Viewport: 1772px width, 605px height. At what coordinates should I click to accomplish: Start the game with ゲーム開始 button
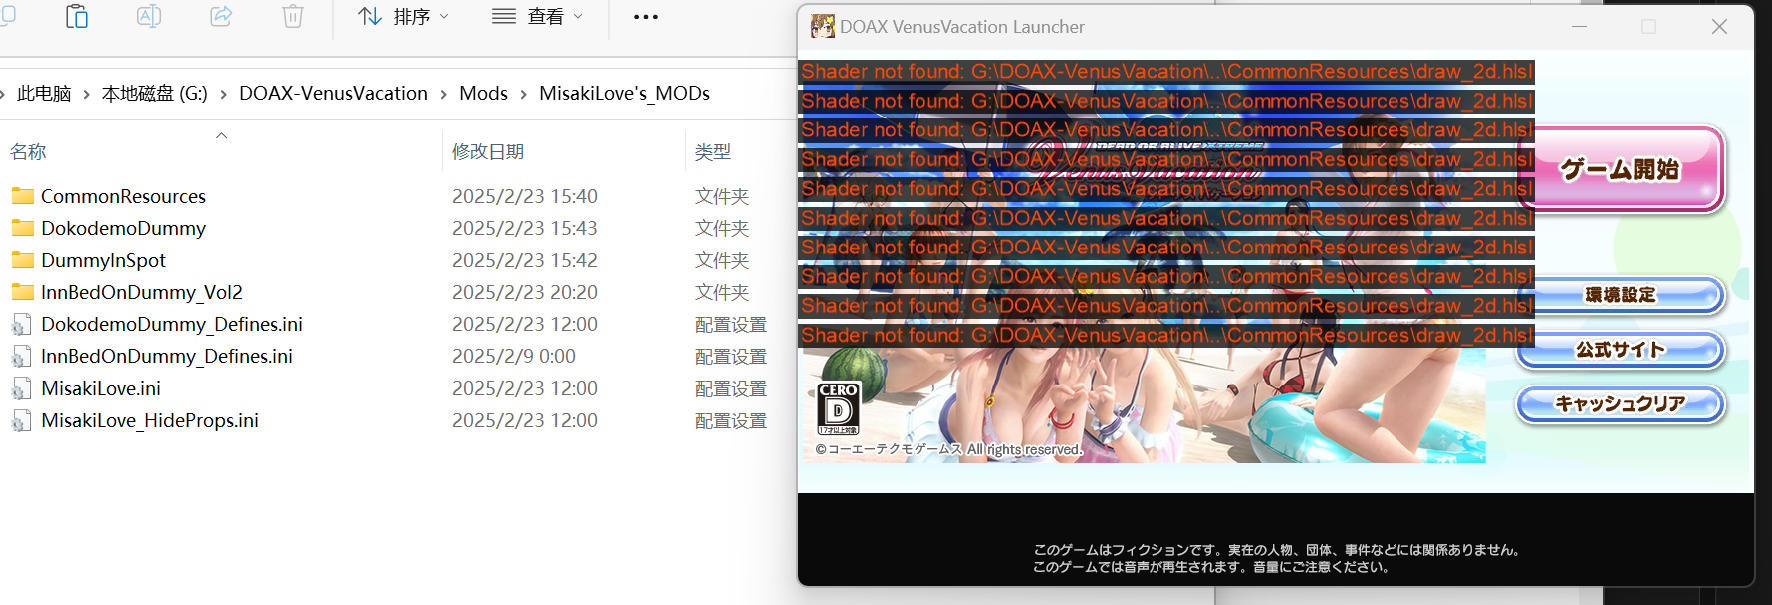(x=1620, y=169)
